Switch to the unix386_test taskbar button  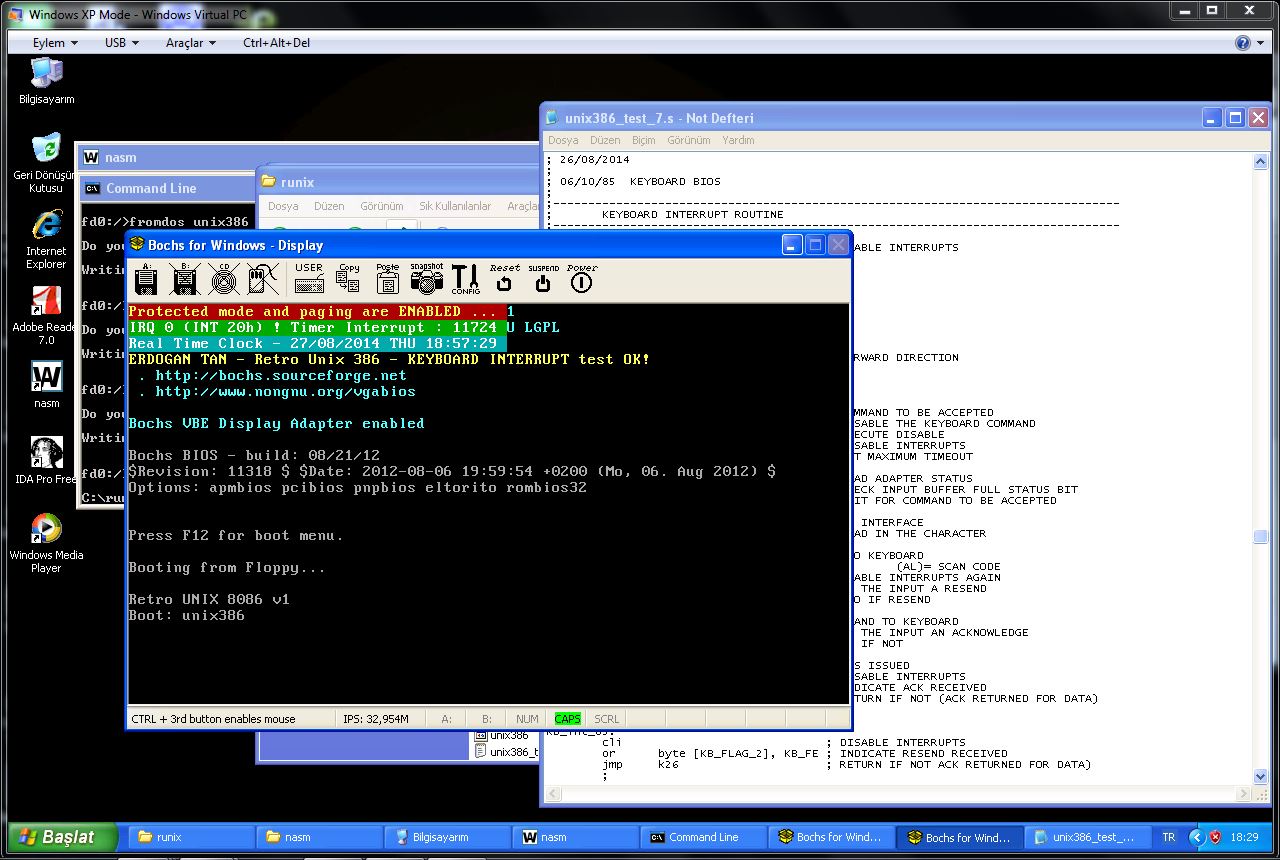pos(1087,837)
